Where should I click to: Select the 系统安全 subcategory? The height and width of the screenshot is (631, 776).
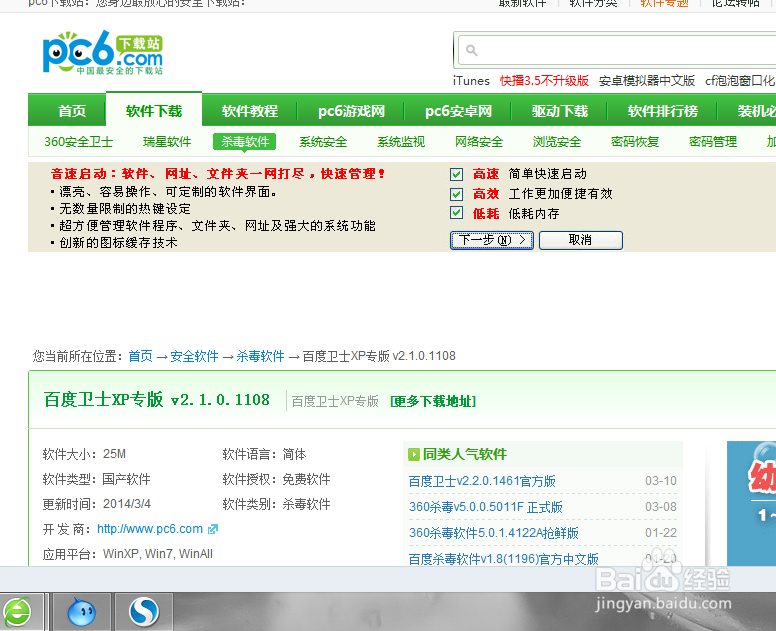(x=323, y=142)
